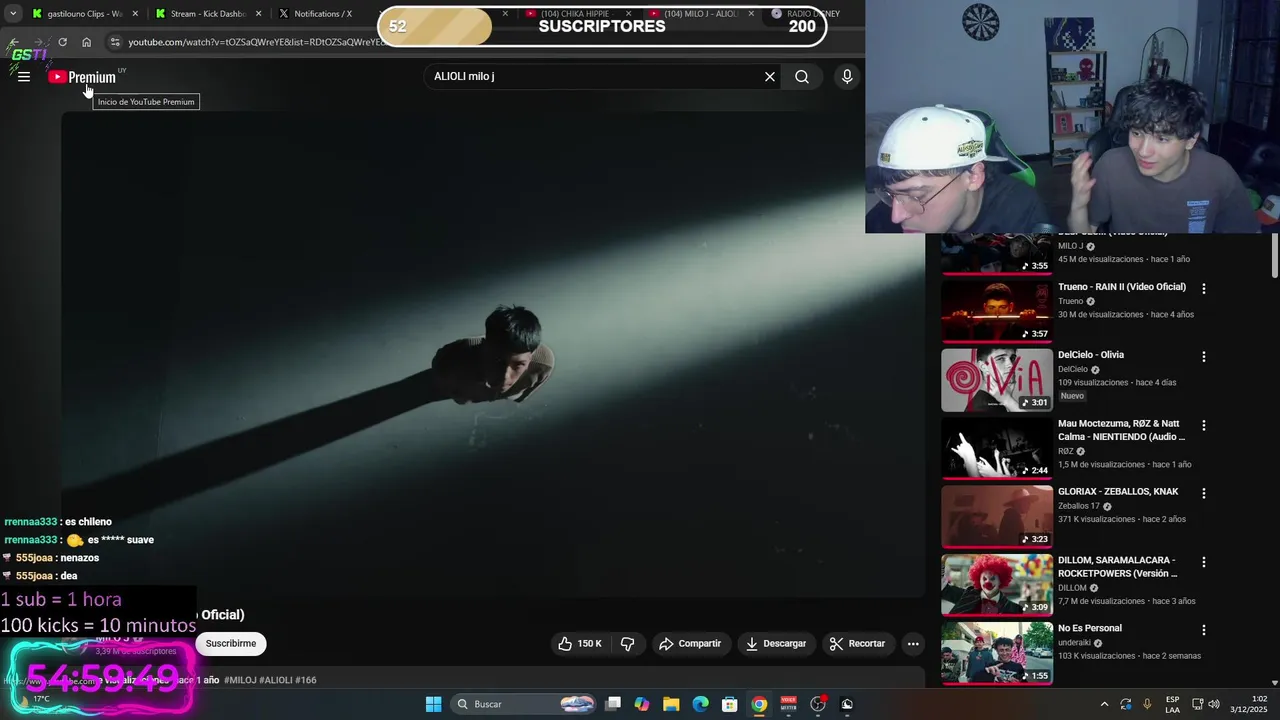This screenshot has width=1280, height=720.
Task: Subscribe with the Suscribirme button
Action: (231, 644)
